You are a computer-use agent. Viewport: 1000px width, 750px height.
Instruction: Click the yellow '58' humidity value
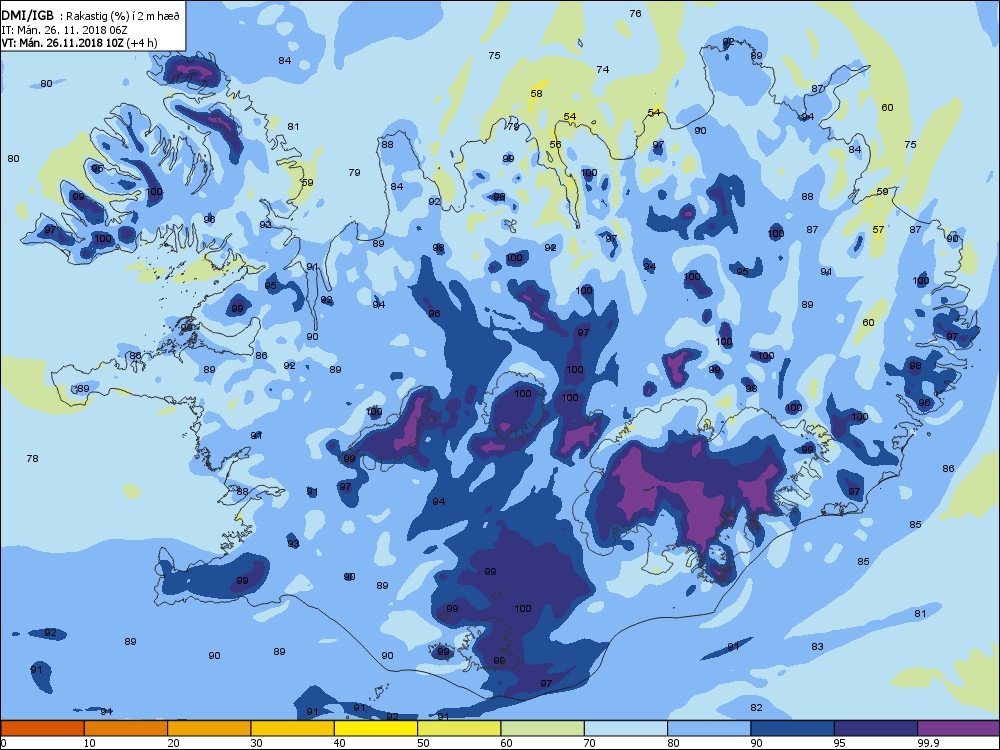point(536,93)
